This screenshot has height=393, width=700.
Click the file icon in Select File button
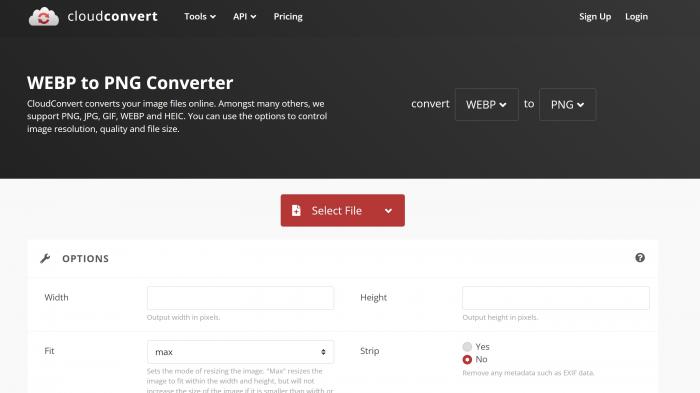pos(296,210)
